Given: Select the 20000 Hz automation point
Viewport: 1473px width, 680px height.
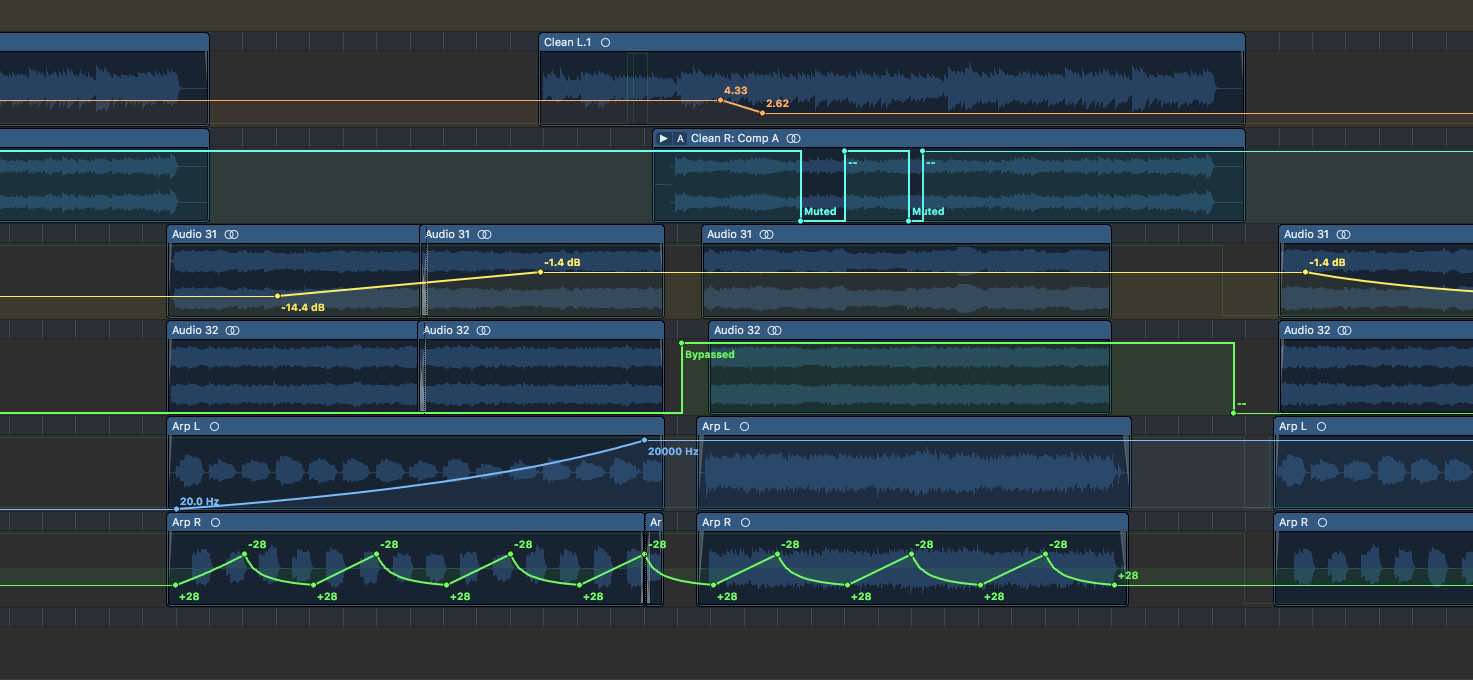Looking at the screenshot, I should coord(644,440).
